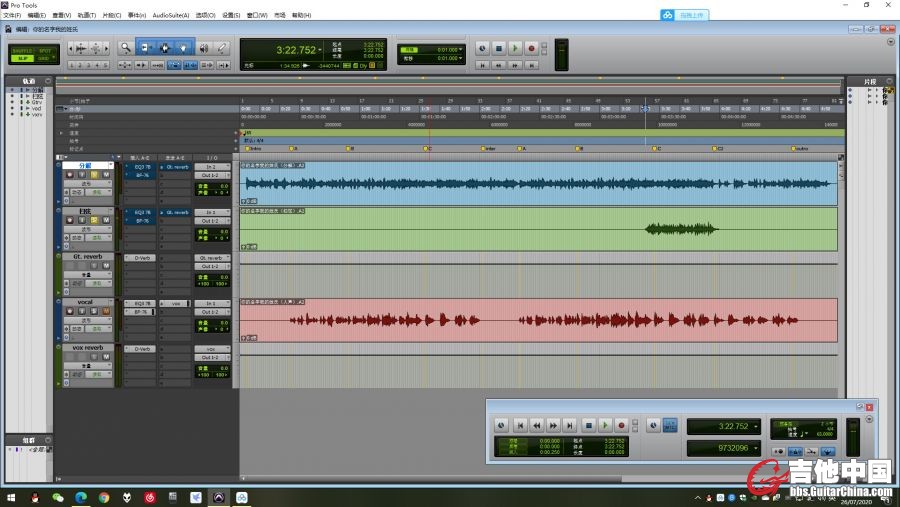Image resolution: width=900 pixels, height=507 pixels.
Task: Open the 文件(F) file menu
Action: [12, 15]
